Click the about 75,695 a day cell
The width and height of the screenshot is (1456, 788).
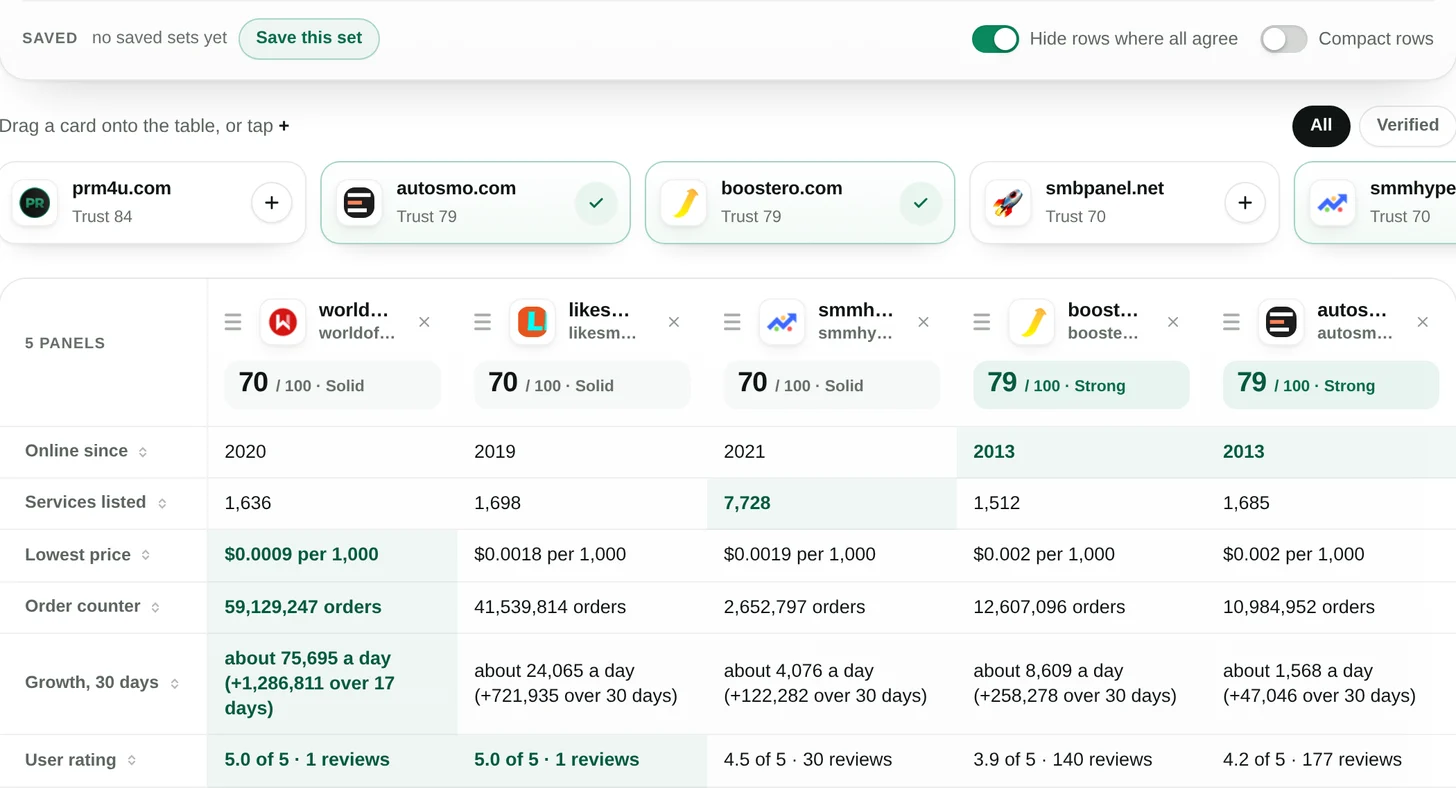[x=332, y=683]
